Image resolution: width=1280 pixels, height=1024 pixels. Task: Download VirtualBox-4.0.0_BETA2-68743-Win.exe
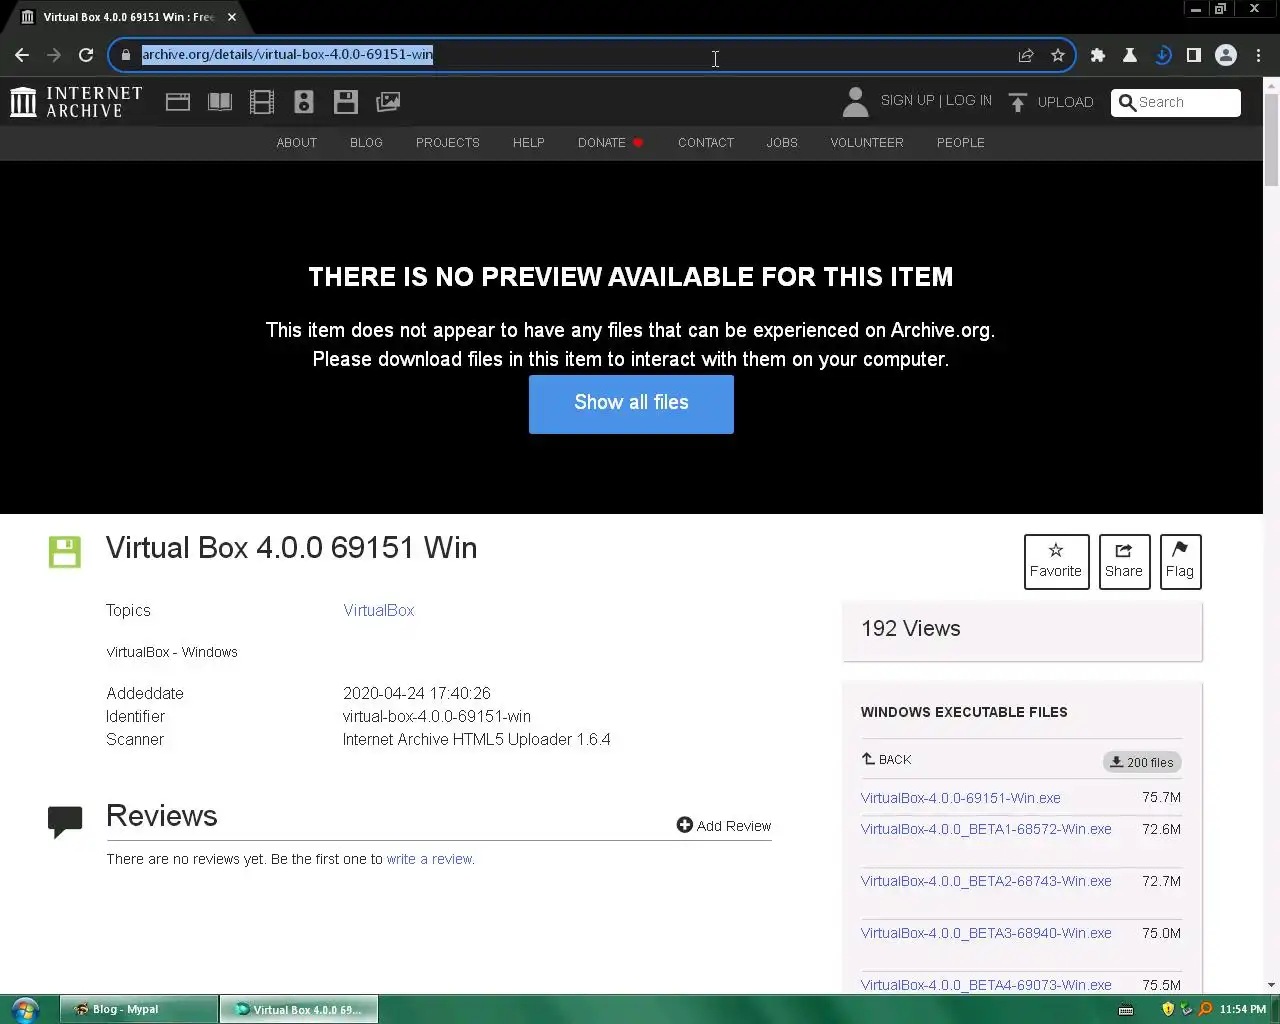[986, 881]
